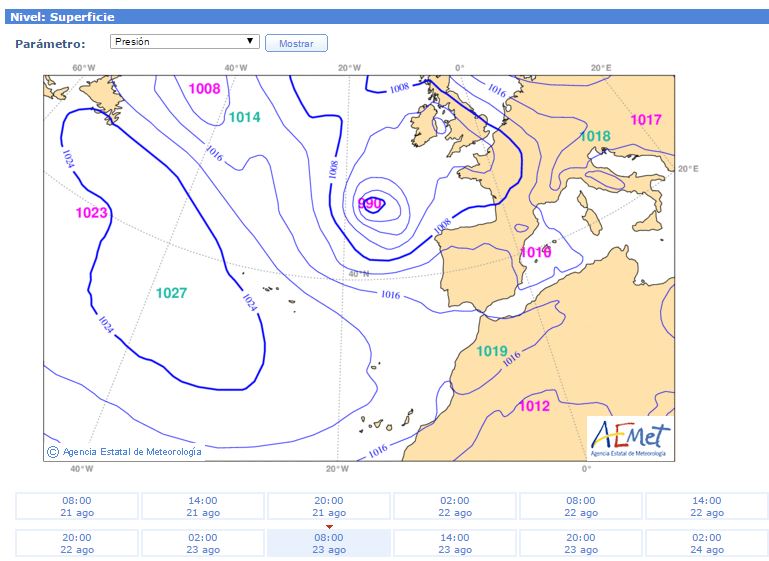This screenshot has height=561, width=769.
Task: Click the red triangle time marker
Action: (x=328, y=526)
